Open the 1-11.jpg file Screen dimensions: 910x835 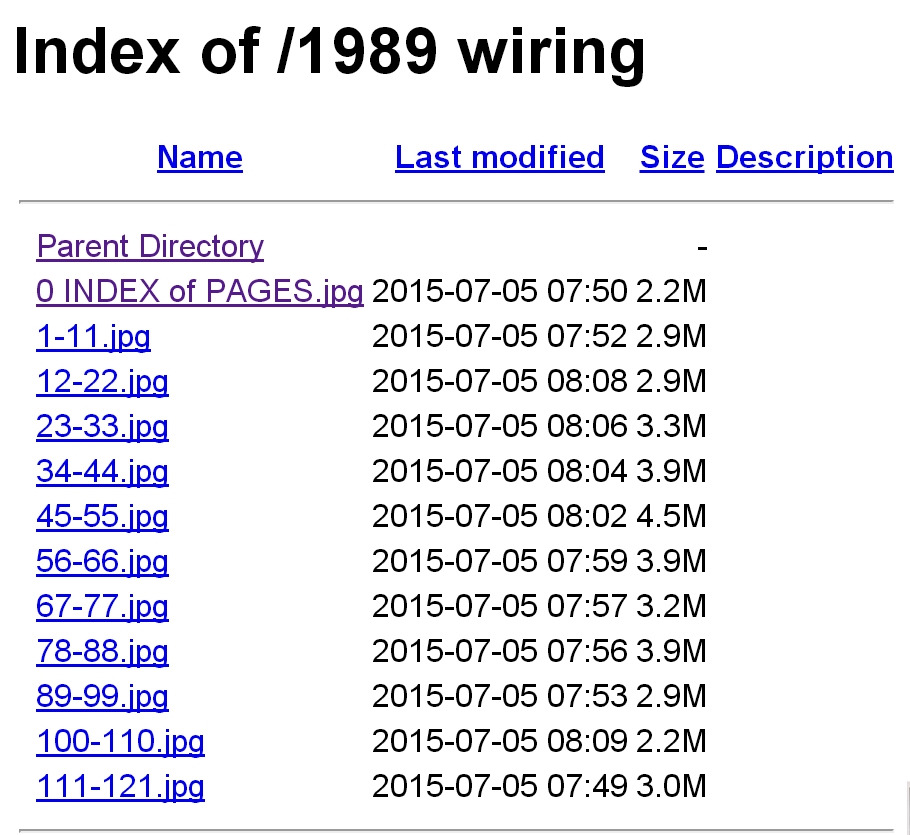(x=93, y=337)
